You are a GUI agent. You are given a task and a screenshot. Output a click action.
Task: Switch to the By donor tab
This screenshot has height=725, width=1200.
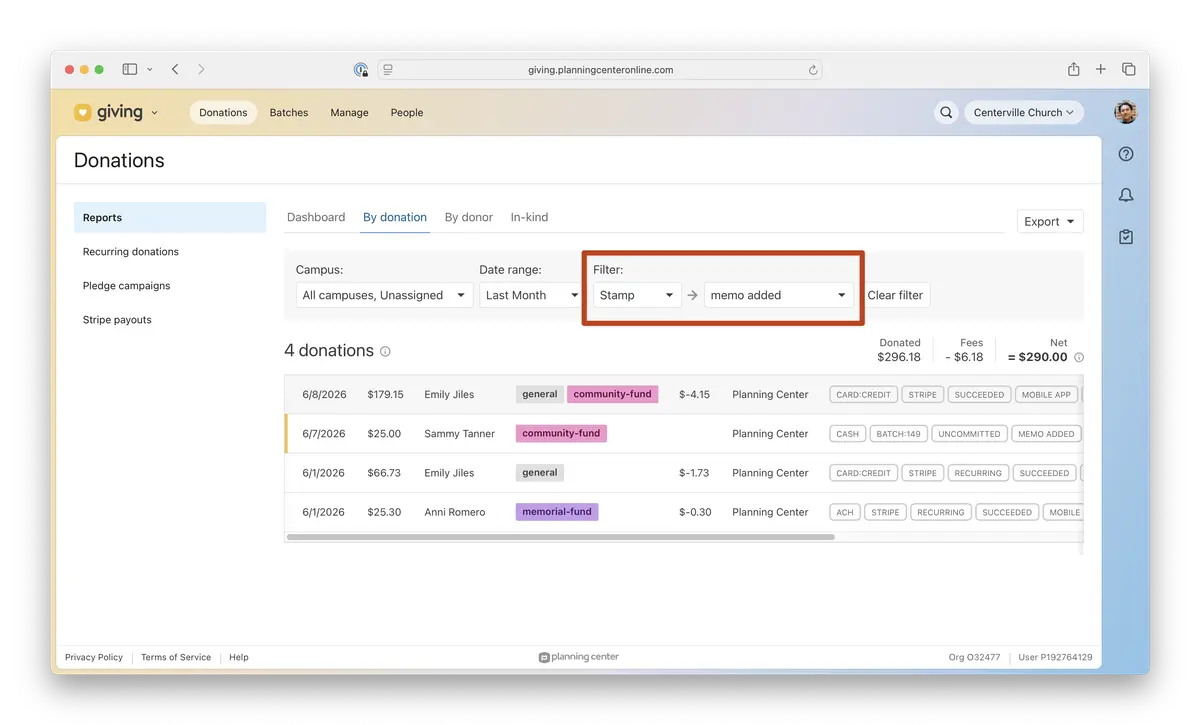click(x=469, y=217)
